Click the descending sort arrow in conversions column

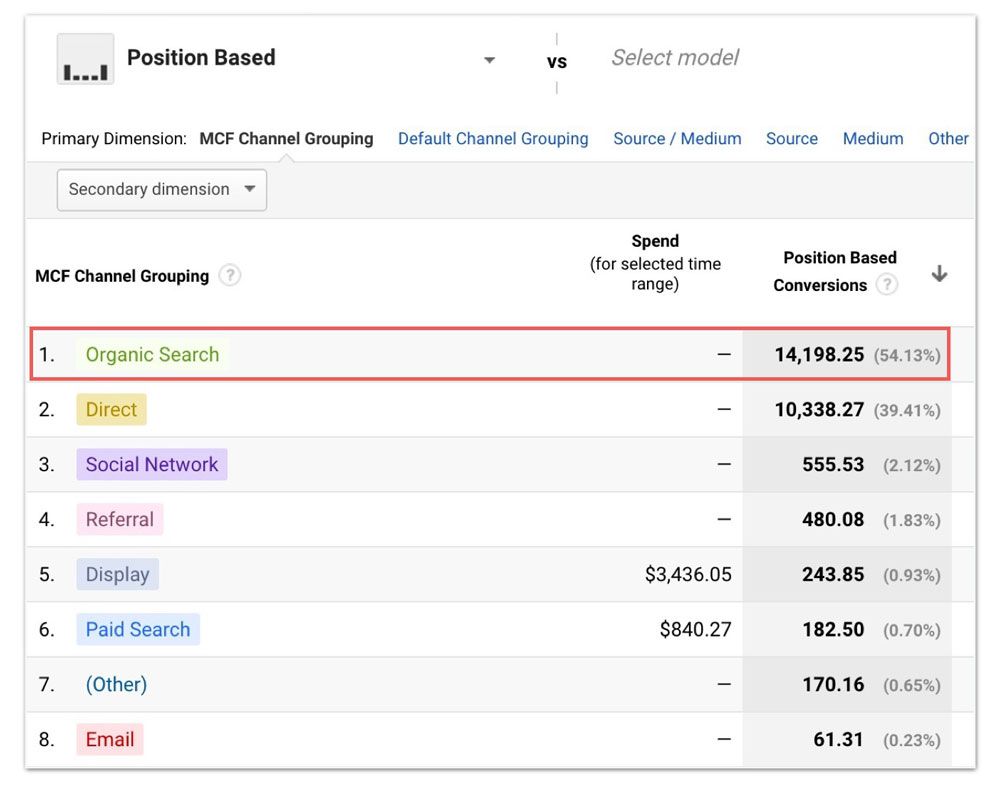(939, 274)
